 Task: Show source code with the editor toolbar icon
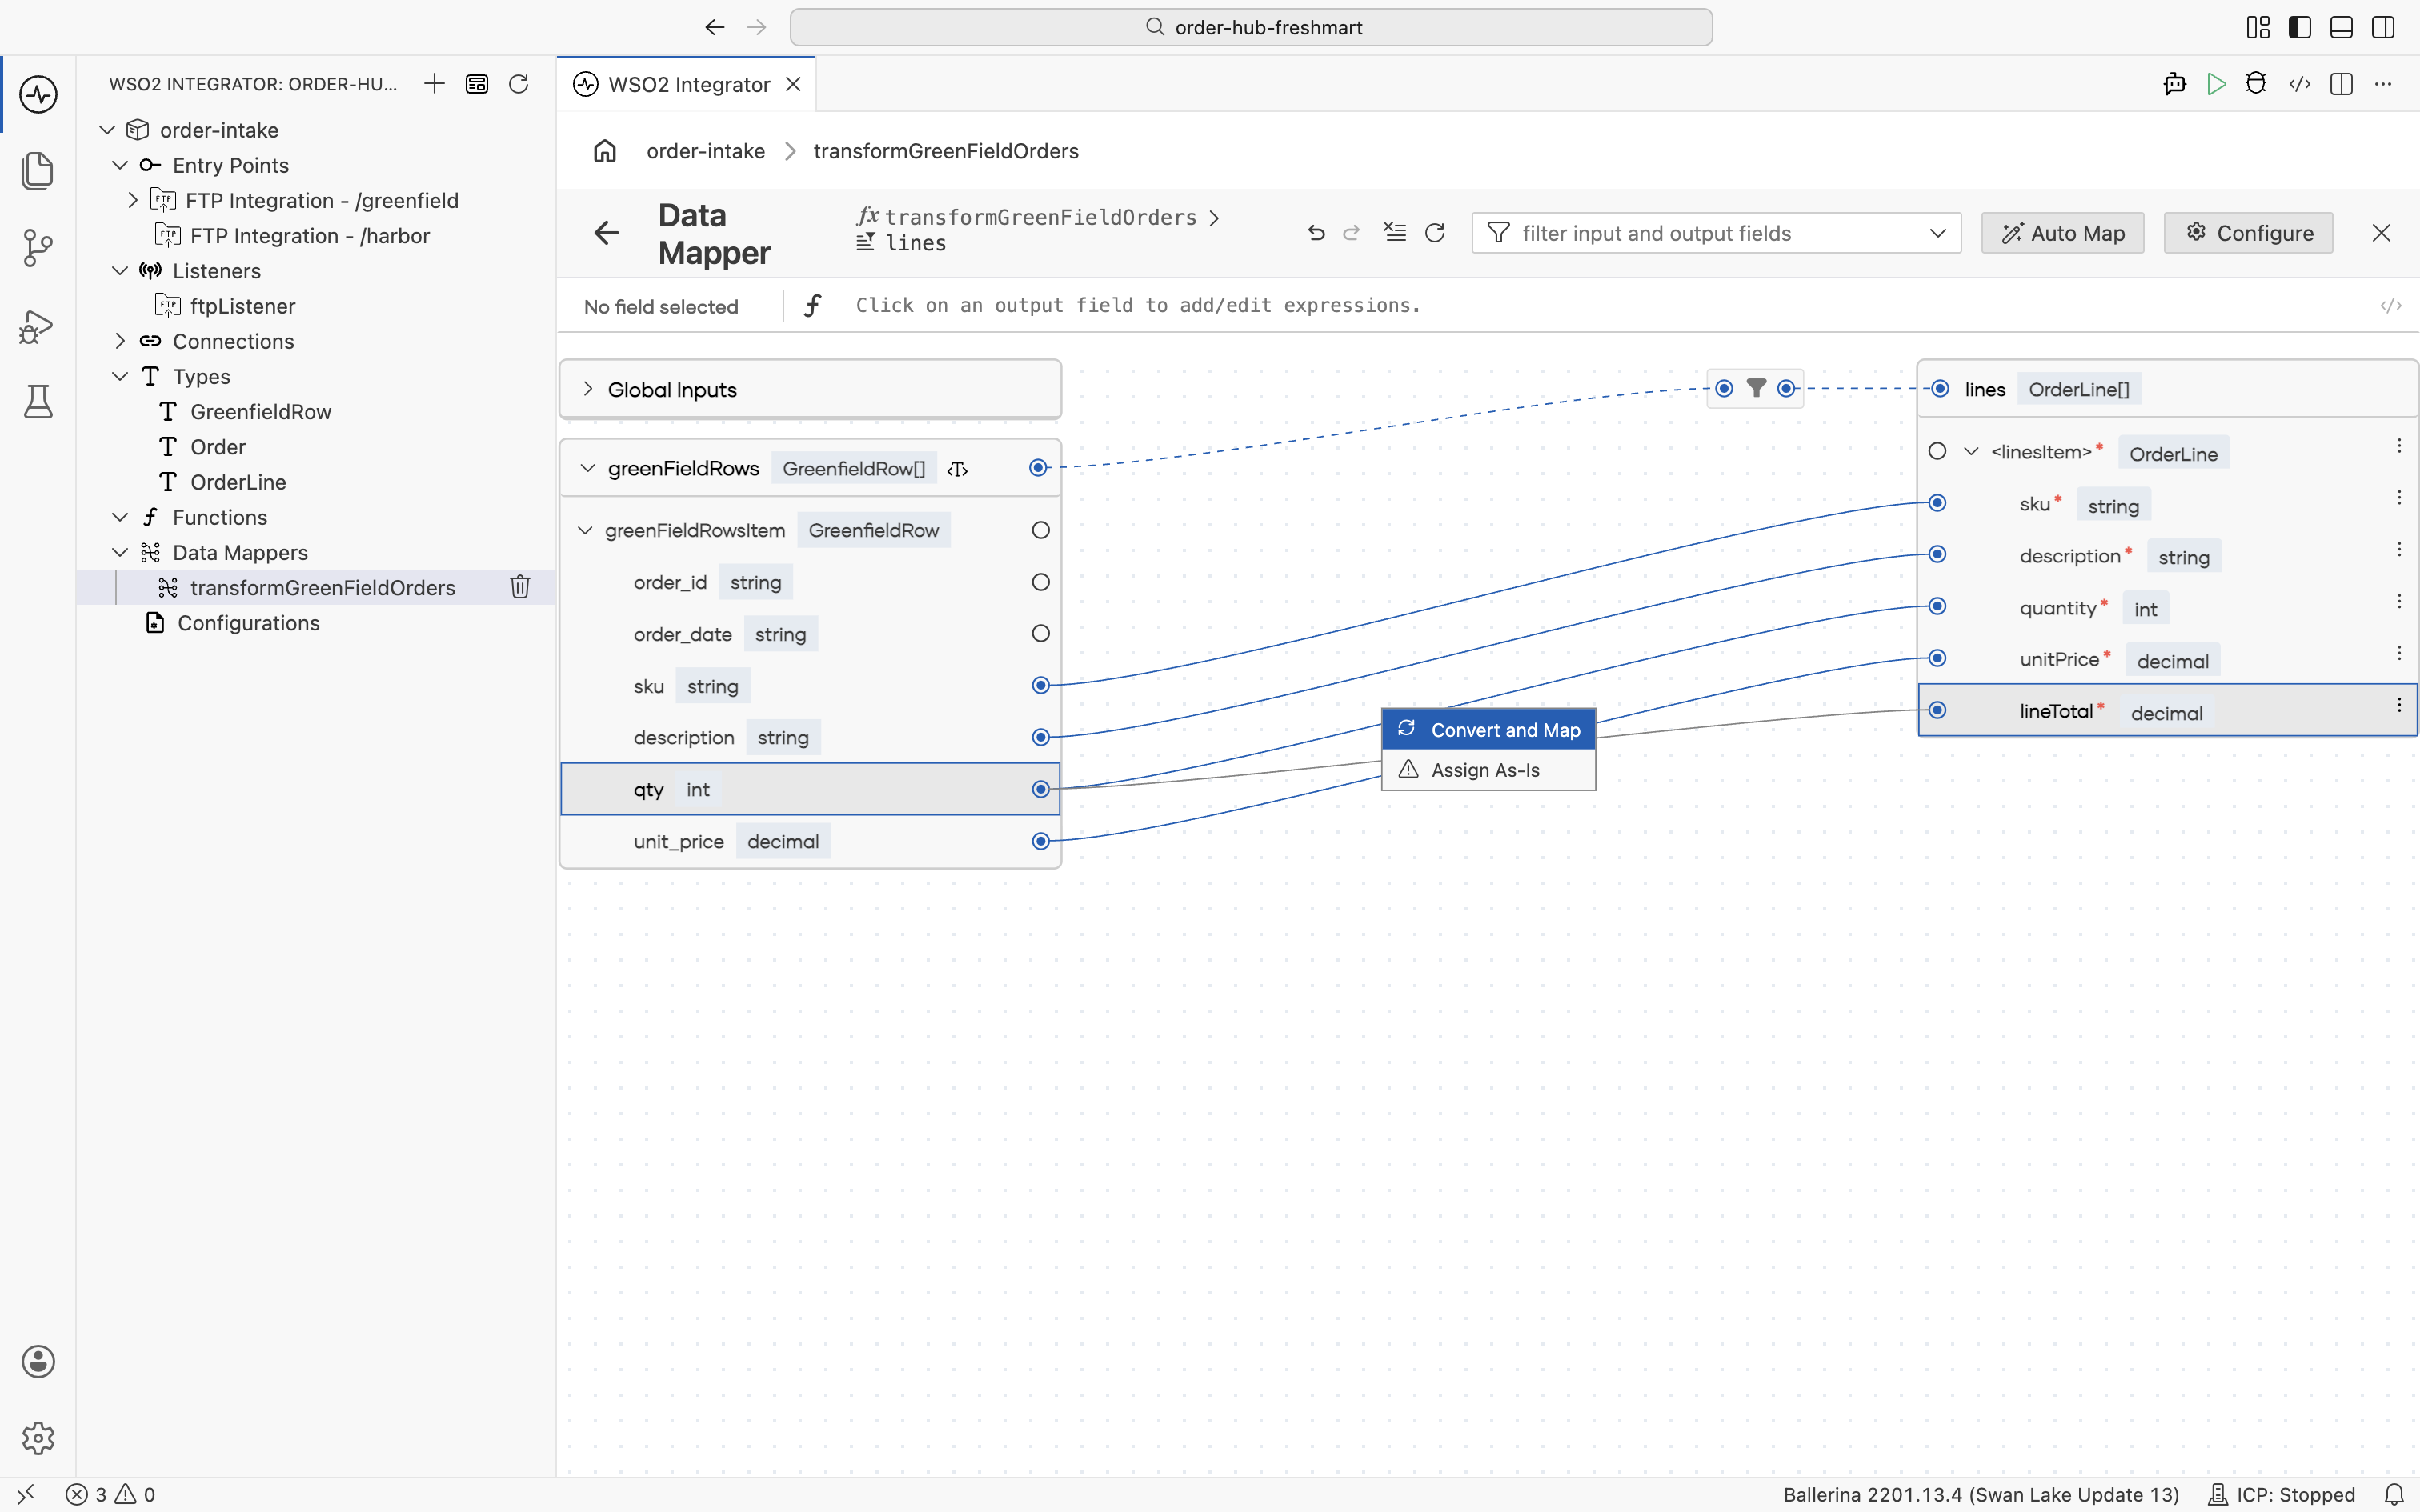pyautogui.click(x=2300, y=84)
